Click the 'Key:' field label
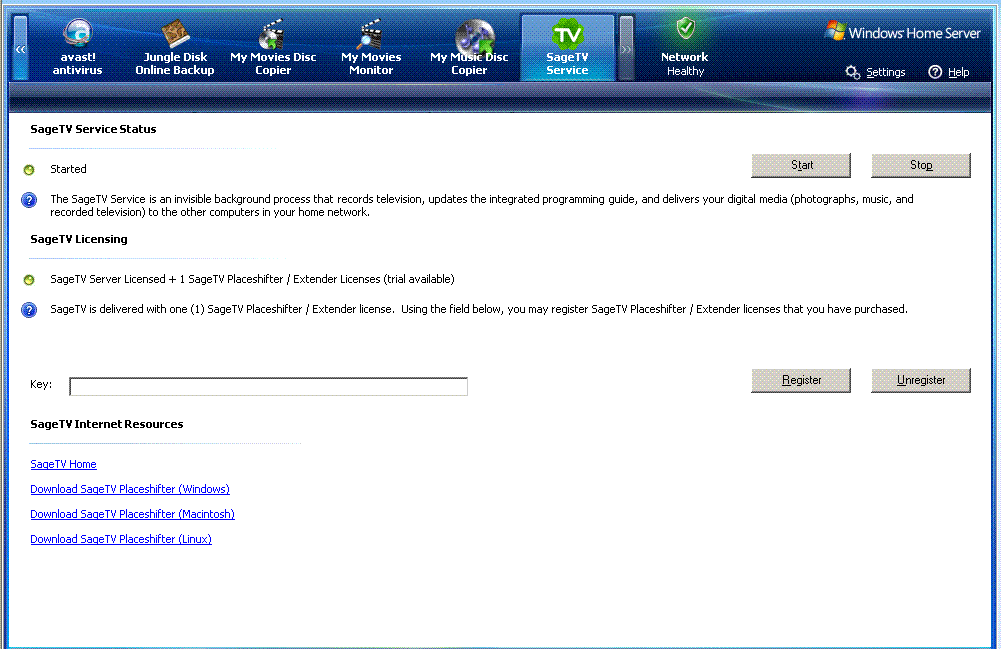Screen dimensions: 1001x649 tap(41, 384)
